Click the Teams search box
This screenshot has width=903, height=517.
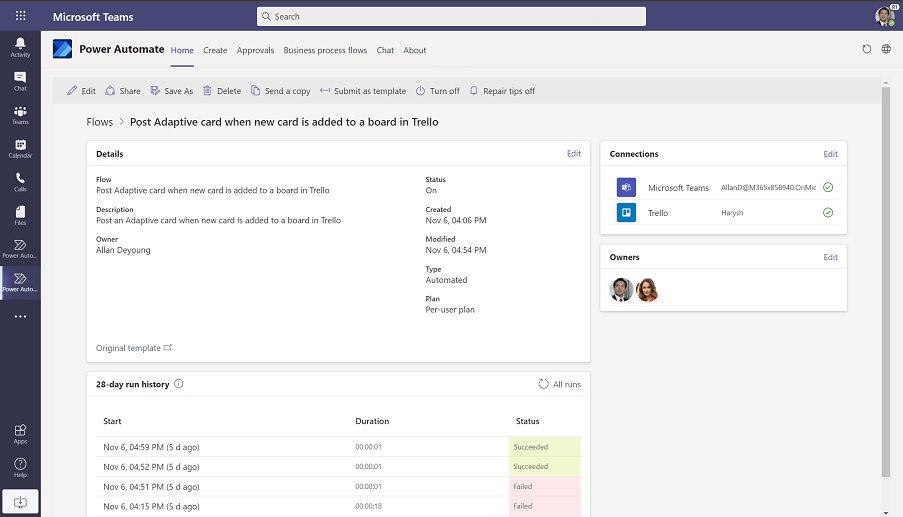[451, 17]
